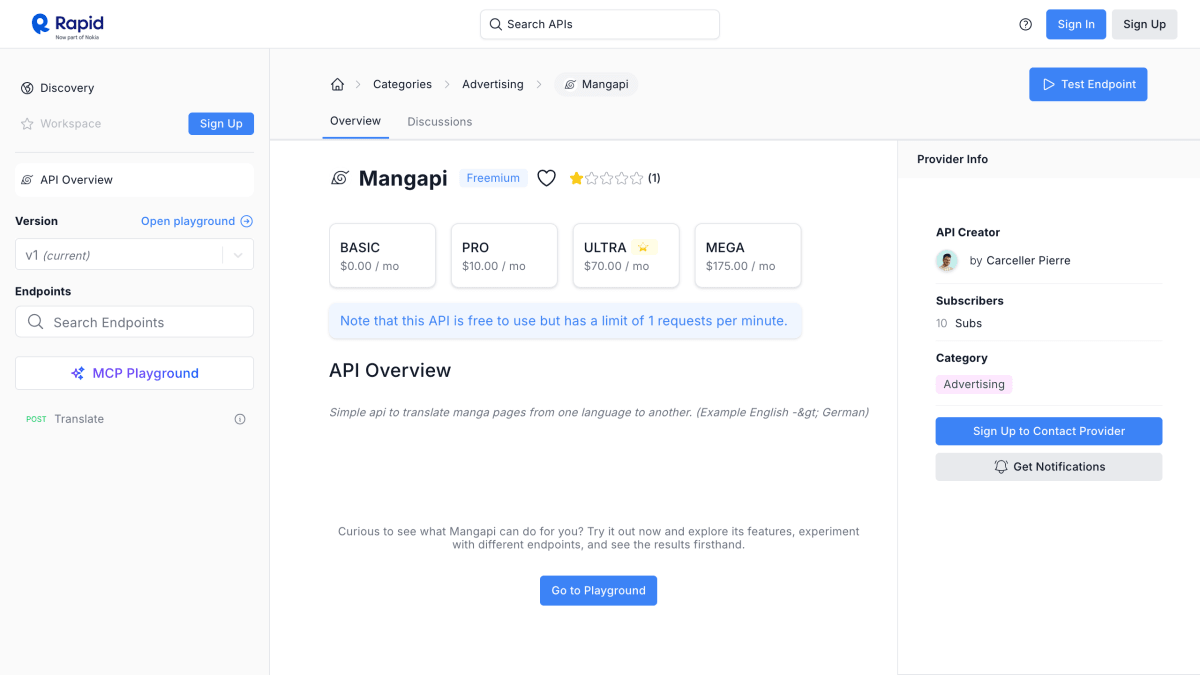
Task: Favorite Mangapi with the heart icon
Action: [x=546, y=178]
